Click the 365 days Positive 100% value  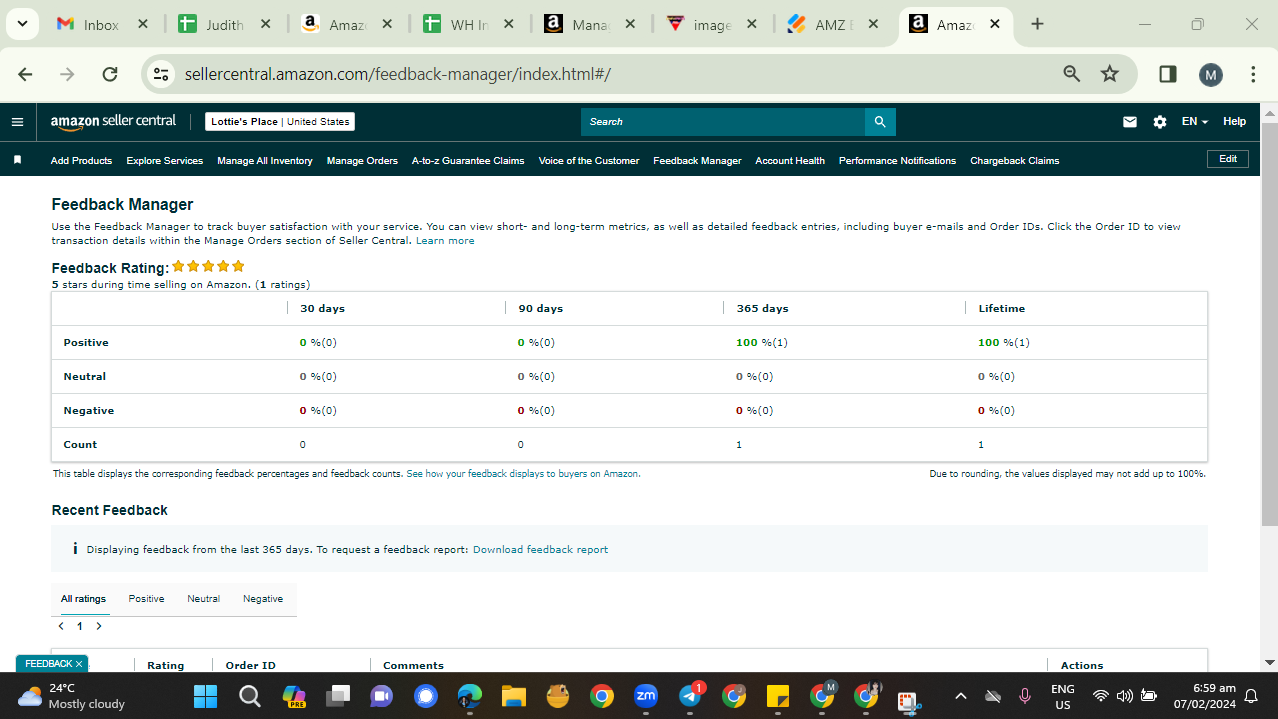762,343
